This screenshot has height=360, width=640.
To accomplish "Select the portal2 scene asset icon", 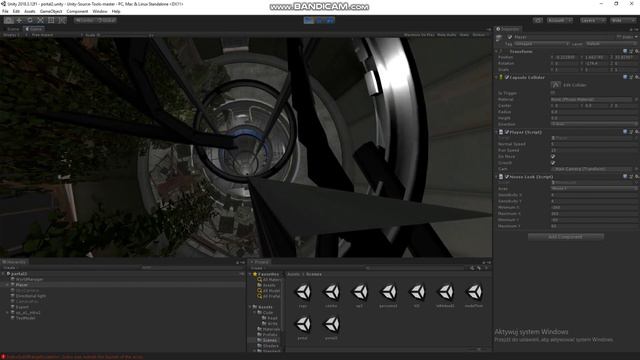I will pos(331,324).
